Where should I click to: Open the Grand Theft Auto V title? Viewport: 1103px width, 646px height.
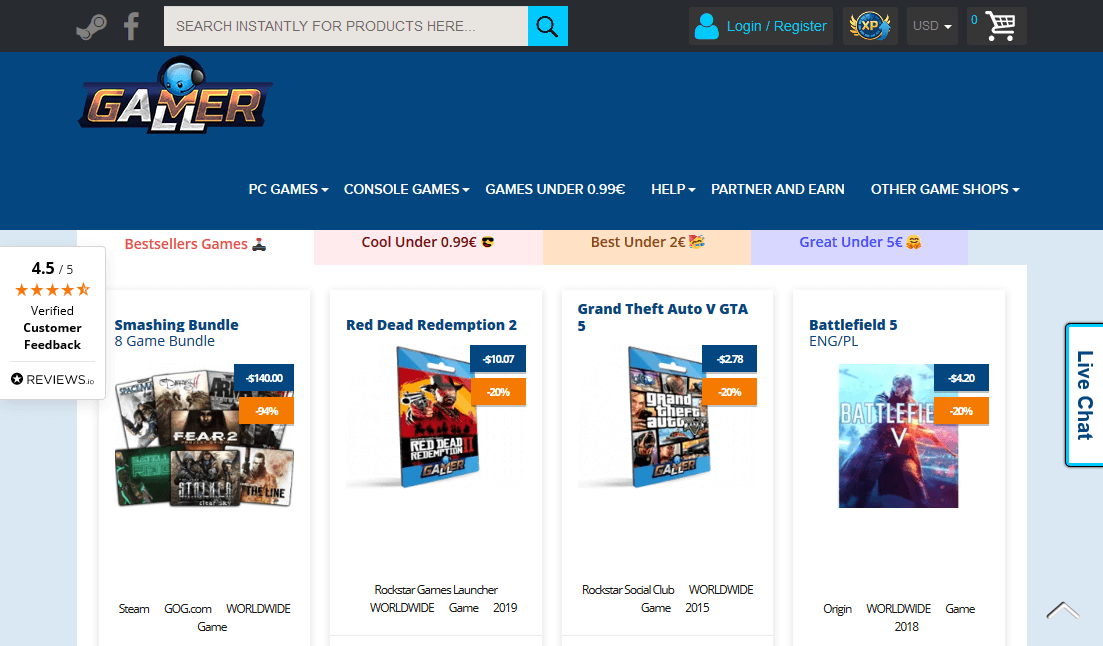[x=663, y=317]
